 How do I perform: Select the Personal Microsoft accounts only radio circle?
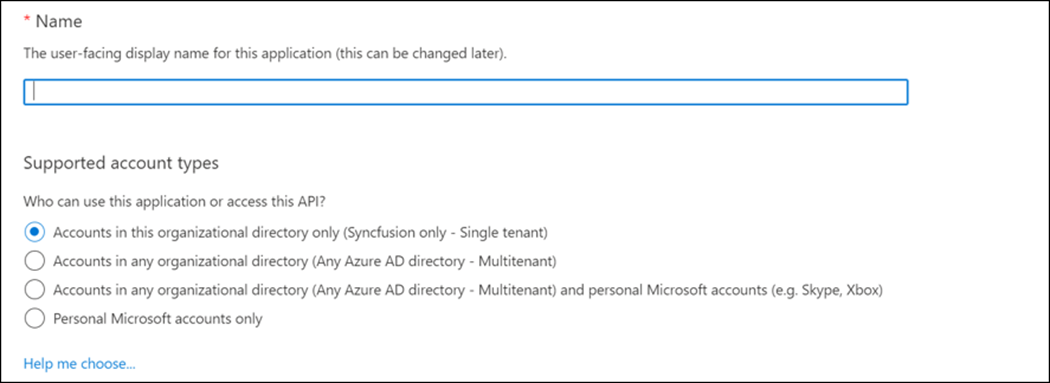click(34, 319)
